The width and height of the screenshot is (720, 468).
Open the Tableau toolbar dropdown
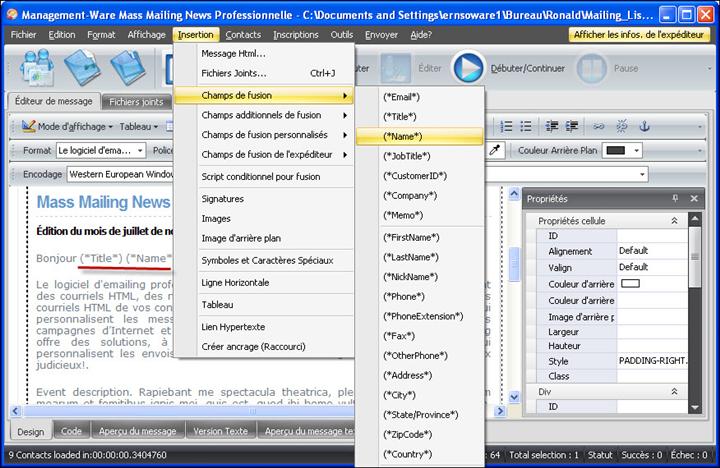click(x=139, y=126)
